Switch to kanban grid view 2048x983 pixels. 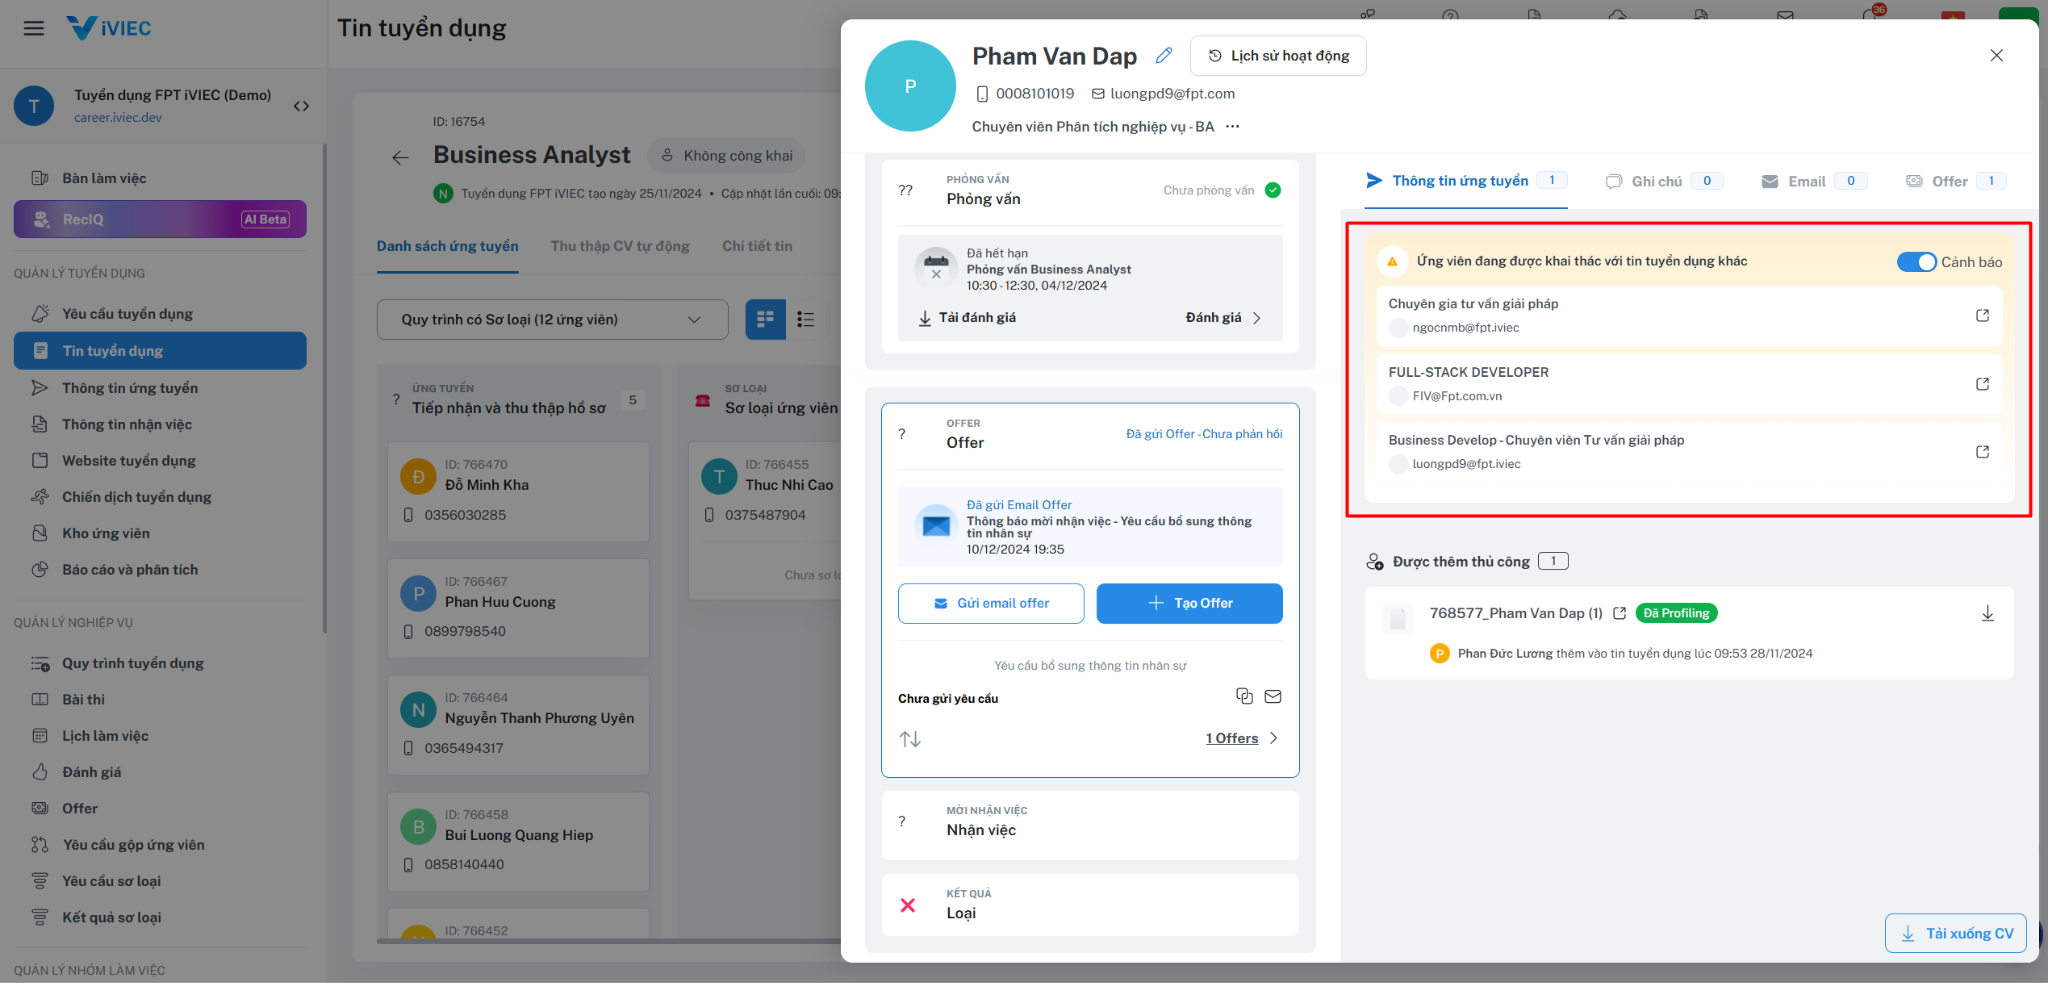765,320
